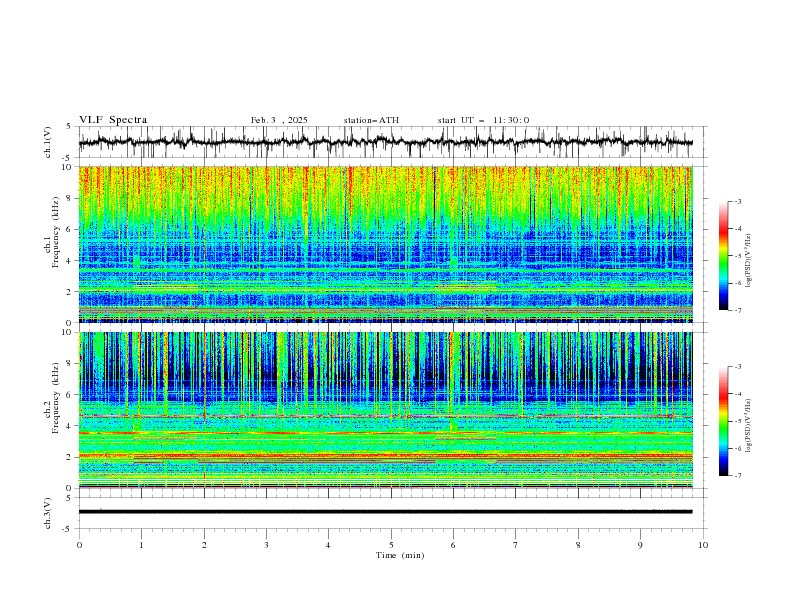Click the time axis tick label "6"
The width and height of the screenshot is (792, 612).
(x=453, y=545)
